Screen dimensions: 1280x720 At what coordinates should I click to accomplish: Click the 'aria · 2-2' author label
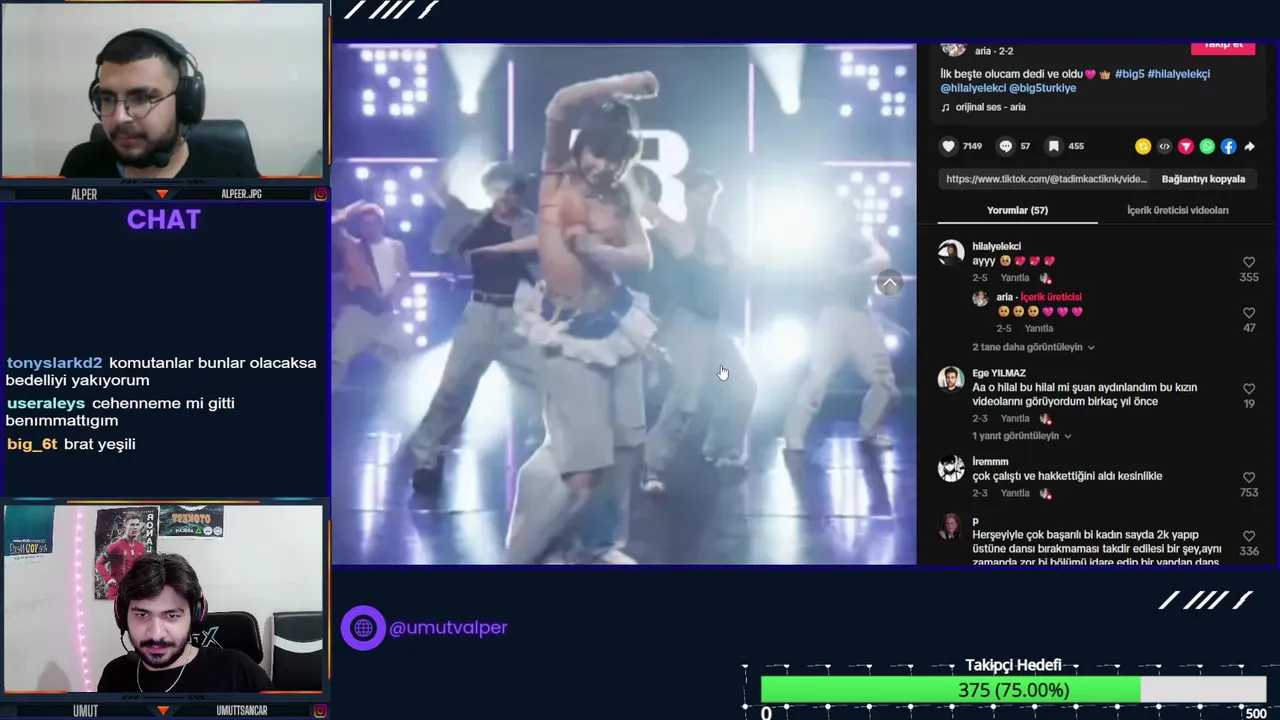[994, 51]
